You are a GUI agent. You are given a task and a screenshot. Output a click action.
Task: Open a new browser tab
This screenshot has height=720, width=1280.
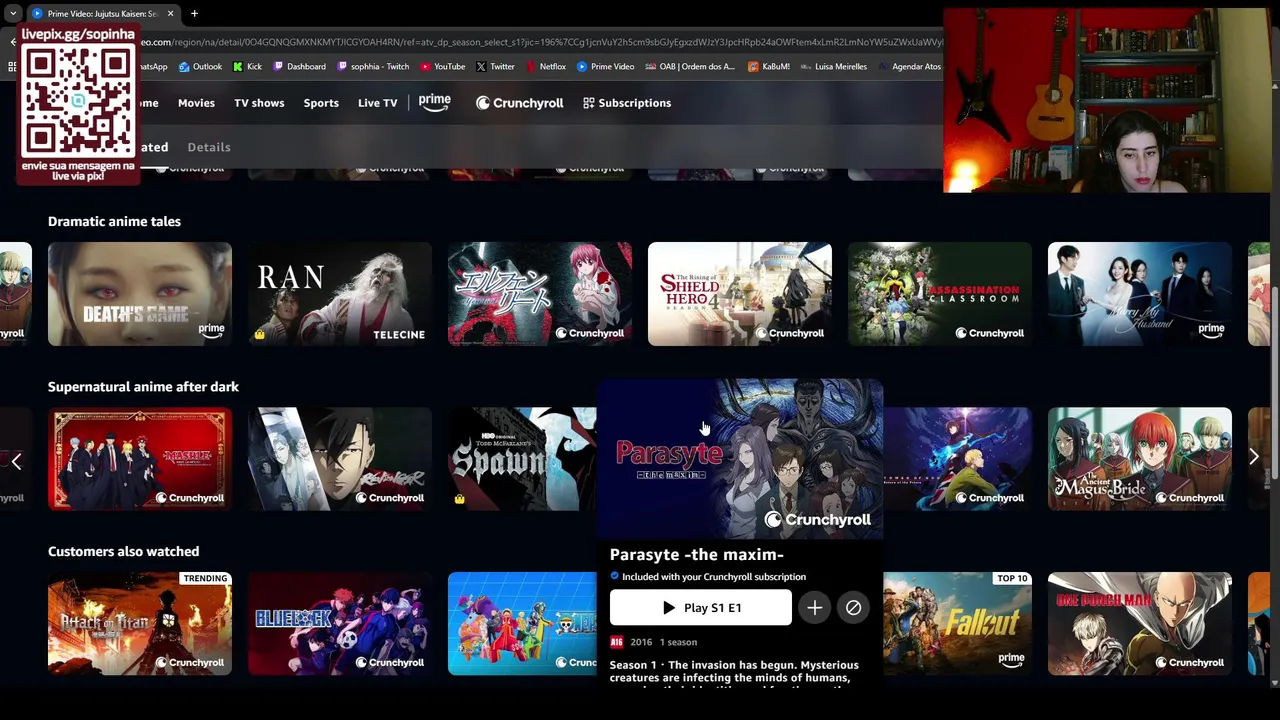click(x=194, y=14)
